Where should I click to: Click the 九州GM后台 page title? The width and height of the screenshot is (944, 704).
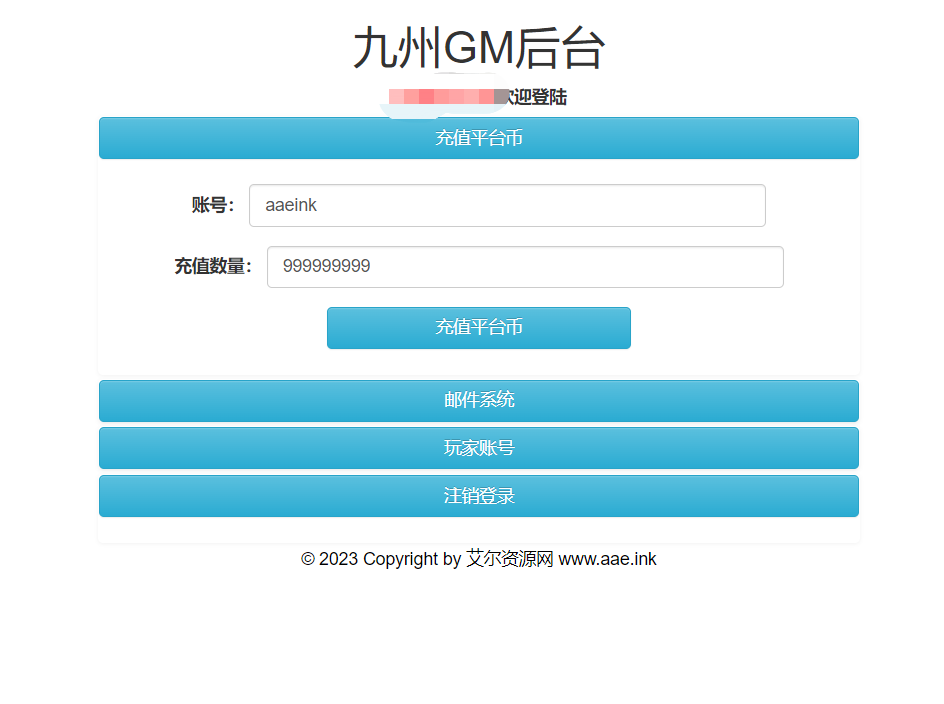point(479,48)
